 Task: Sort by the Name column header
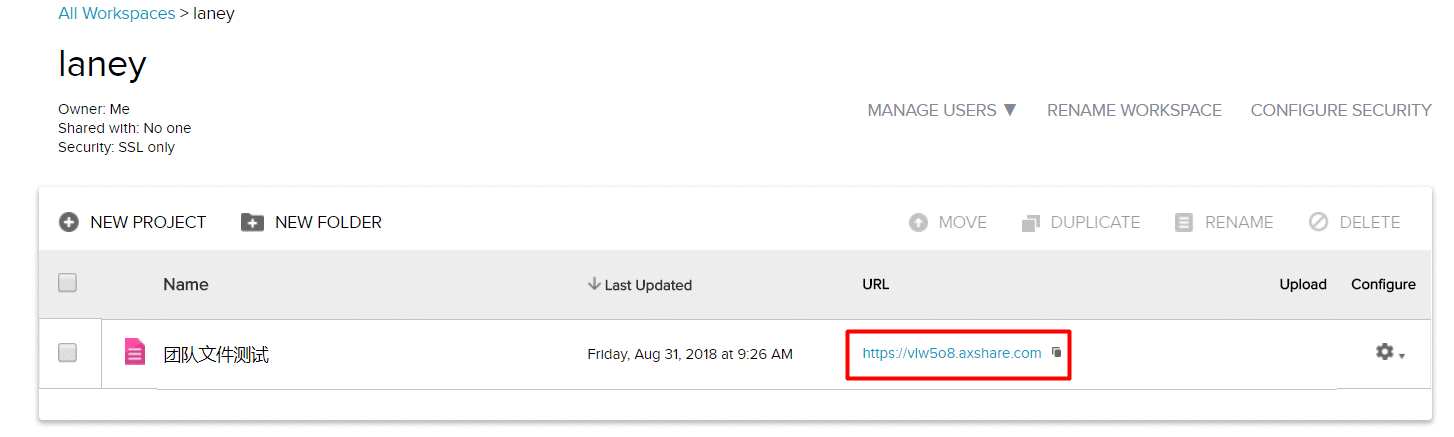(x=186, y=284)
